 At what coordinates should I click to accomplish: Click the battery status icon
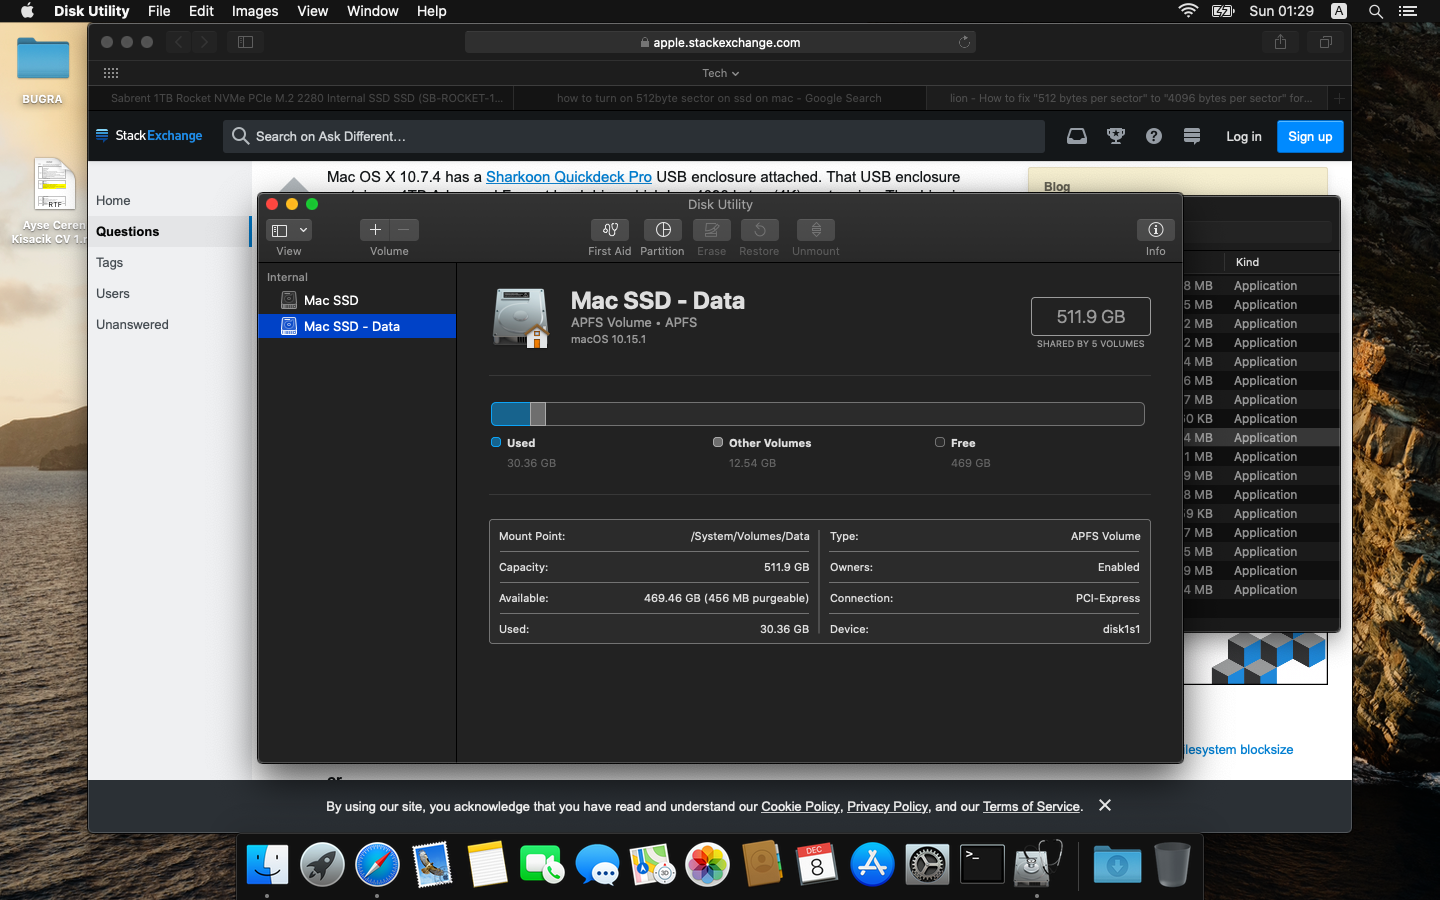coord(1223,11)
